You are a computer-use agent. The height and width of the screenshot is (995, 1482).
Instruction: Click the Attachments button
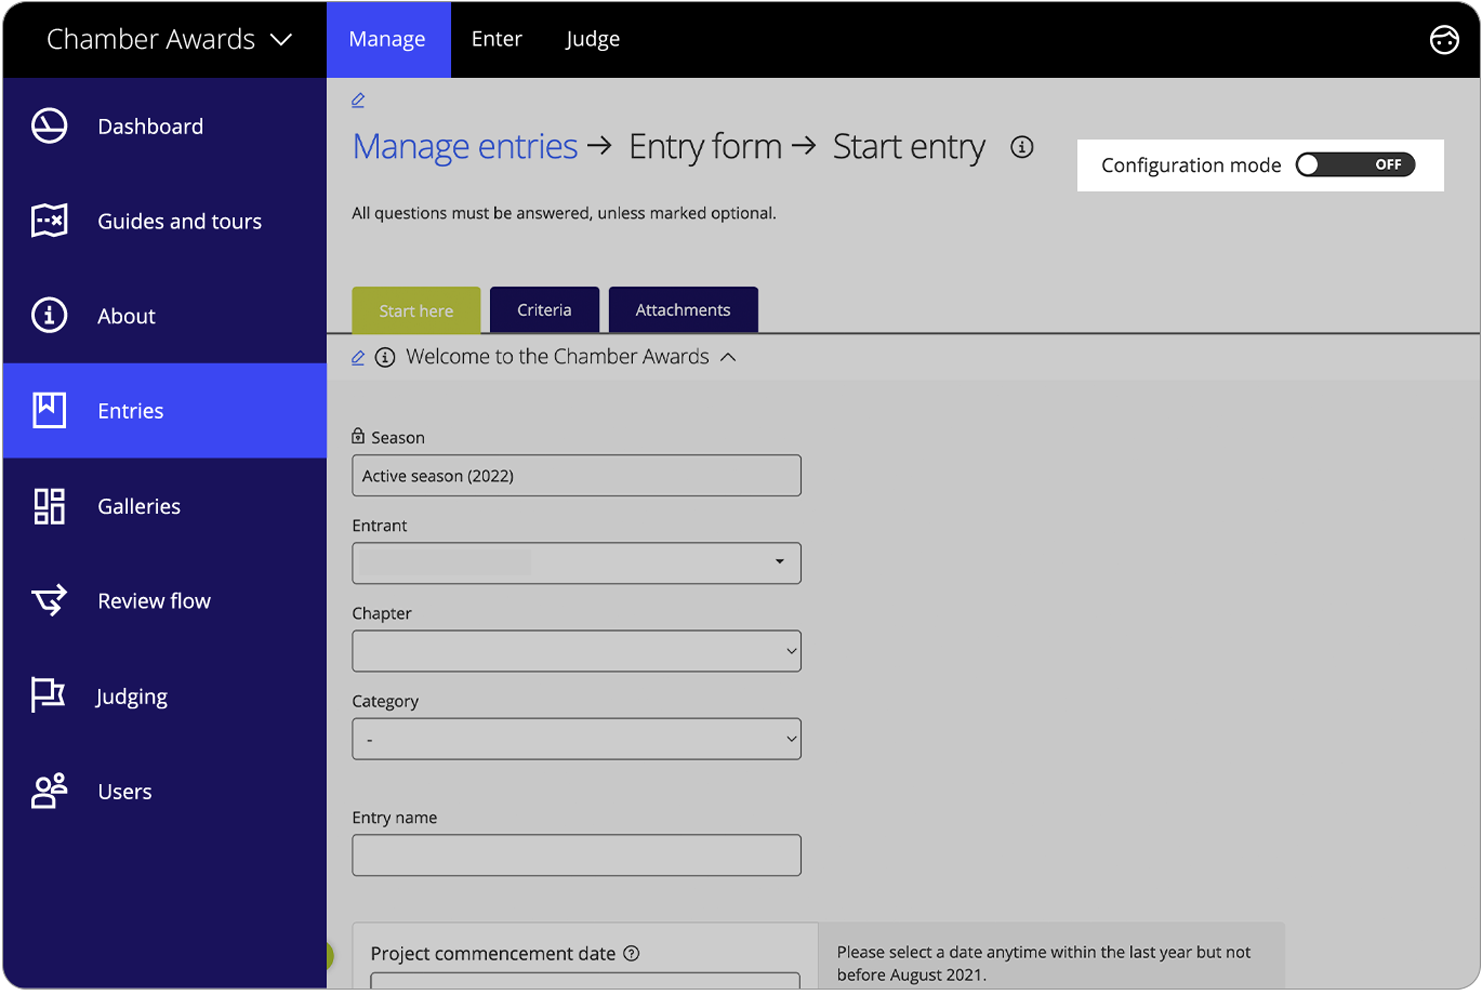683,310
